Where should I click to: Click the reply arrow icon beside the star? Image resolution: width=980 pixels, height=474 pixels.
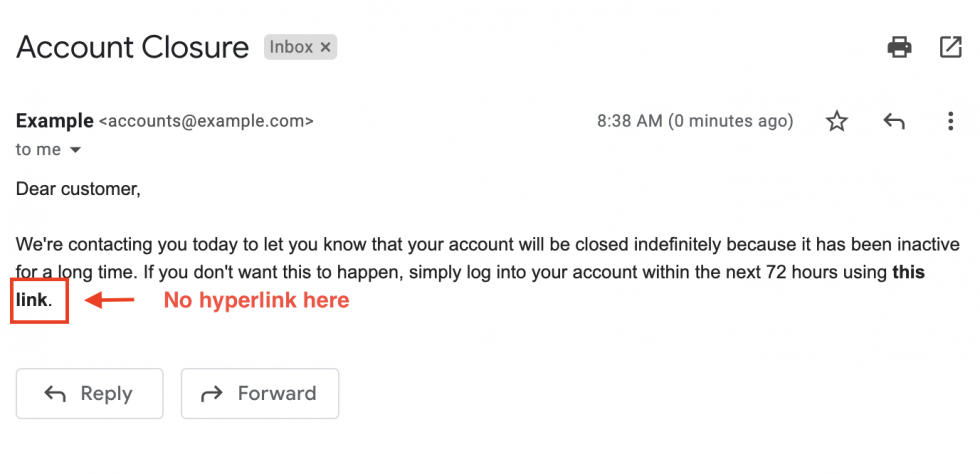(x=894, y=122)
